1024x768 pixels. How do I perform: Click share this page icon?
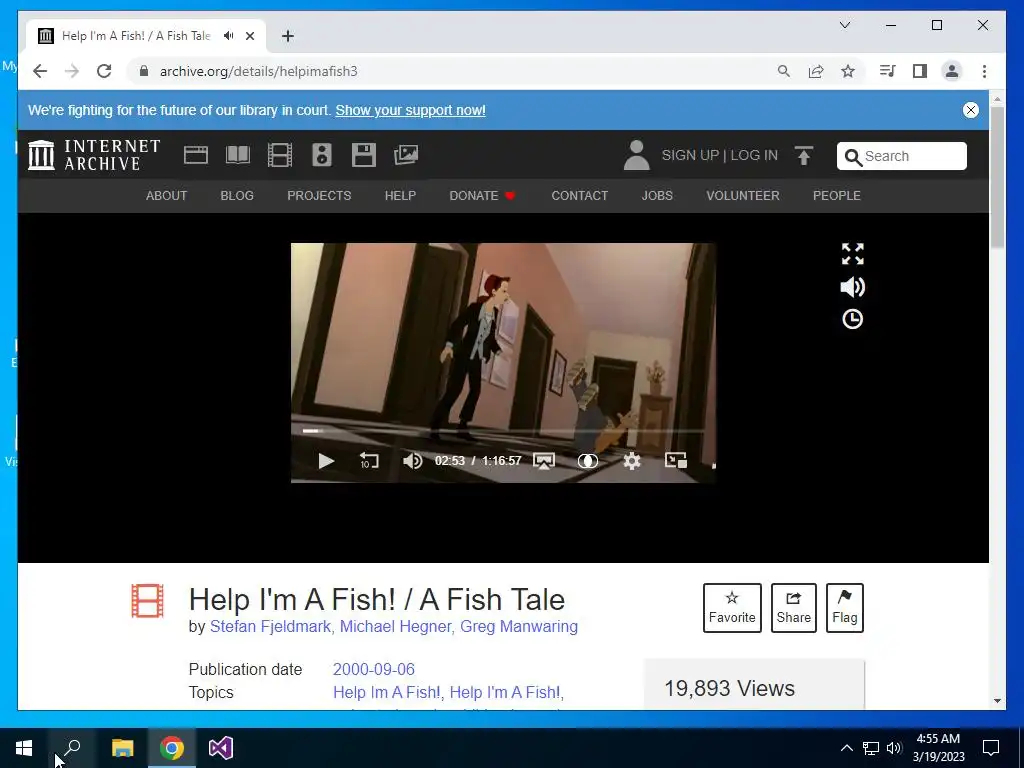tap(816, 71)
